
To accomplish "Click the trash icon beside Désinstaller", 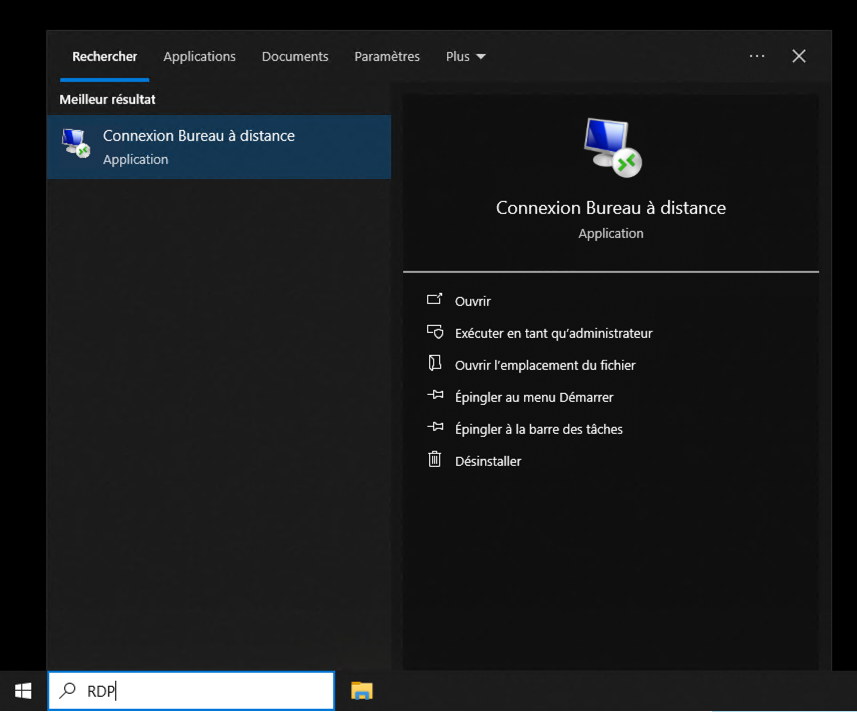I will (435, 459).
